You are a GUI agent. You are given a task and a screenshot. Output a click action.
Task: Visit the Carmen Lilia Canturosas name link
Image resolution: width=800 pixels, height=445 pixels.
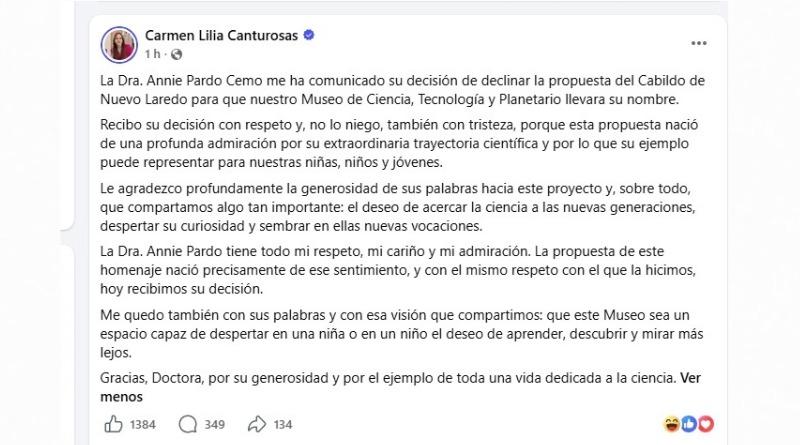click(221, 35)
